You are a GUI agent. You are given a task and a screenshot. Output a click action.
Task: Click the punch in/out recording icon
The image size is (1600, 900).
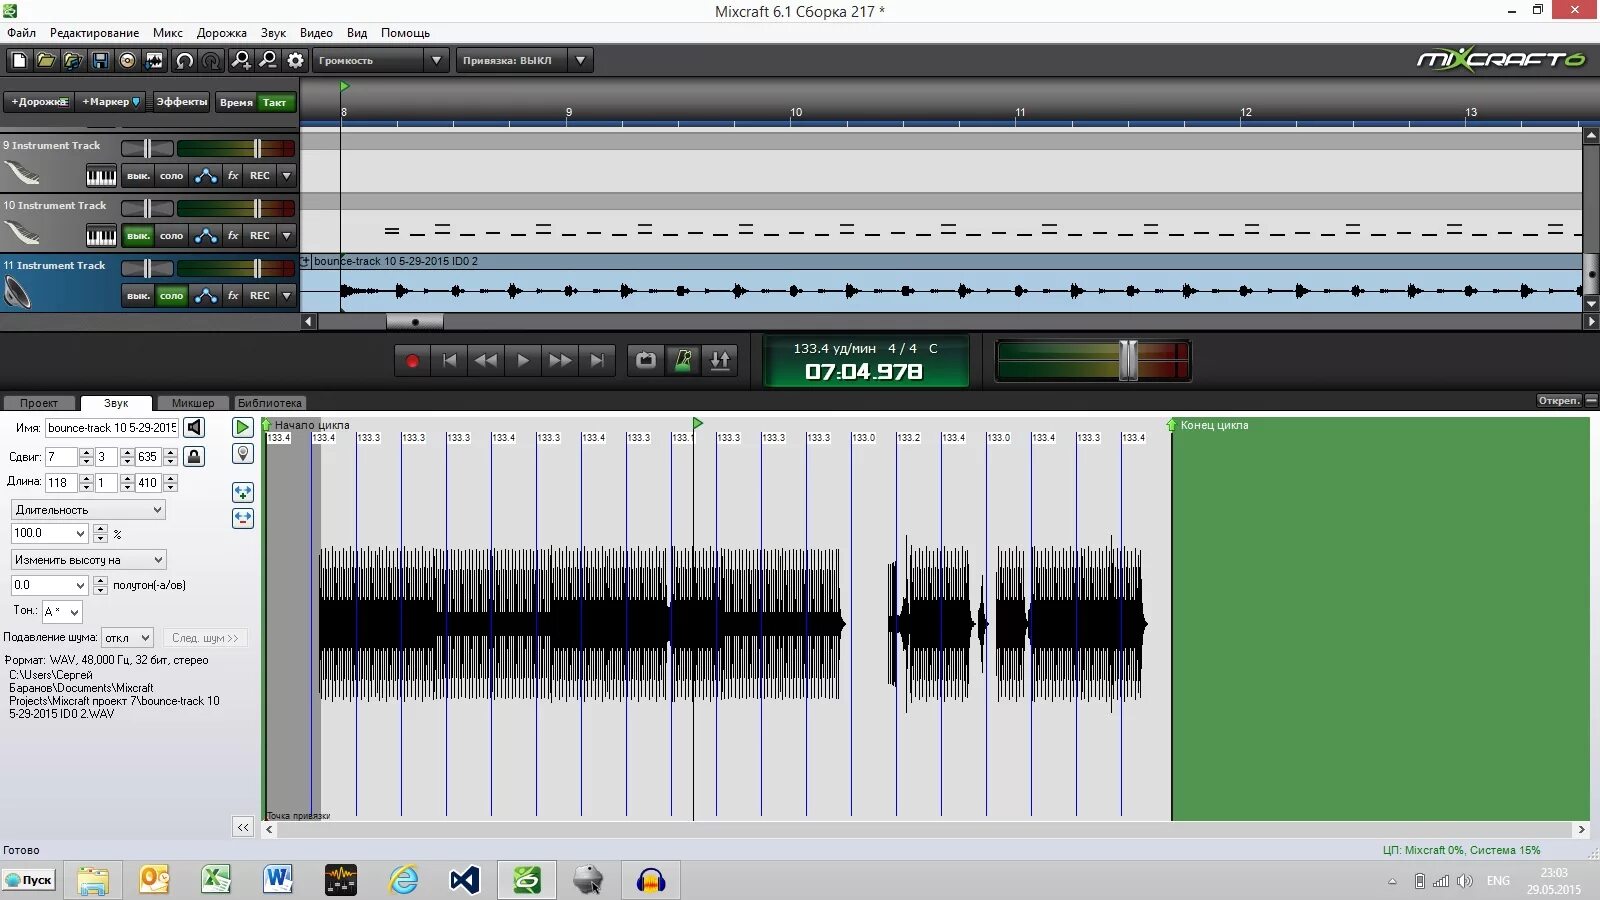(720, 361)
